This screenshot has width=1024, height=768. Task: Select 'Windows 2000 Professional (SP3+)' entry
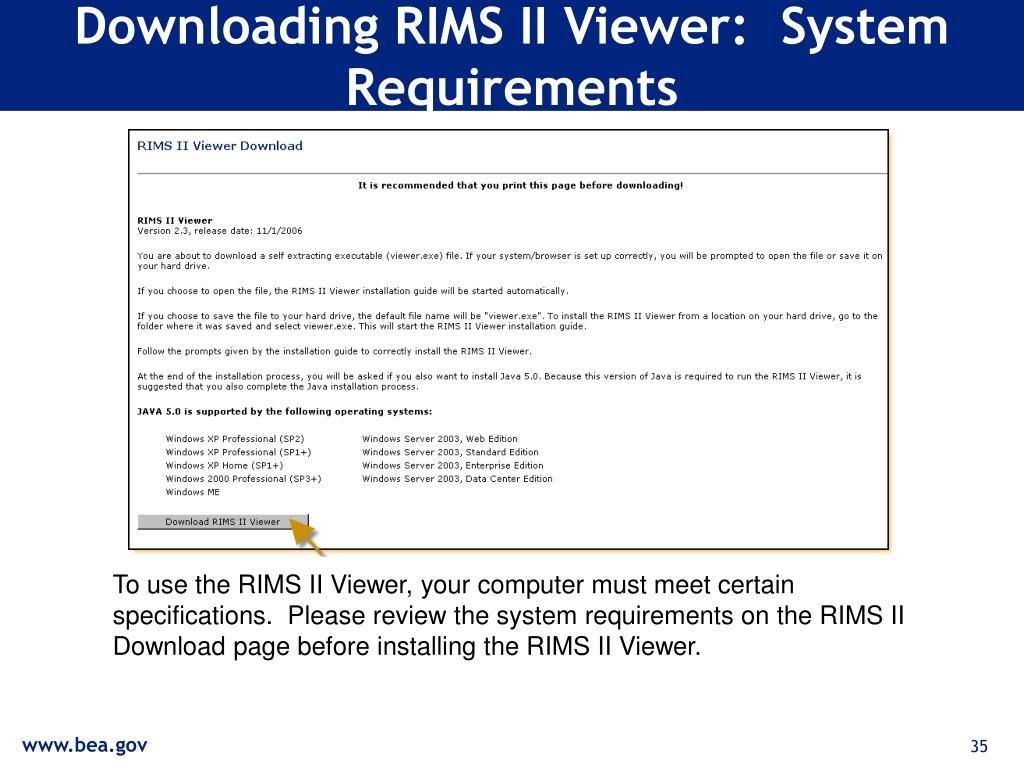[243, 479]
